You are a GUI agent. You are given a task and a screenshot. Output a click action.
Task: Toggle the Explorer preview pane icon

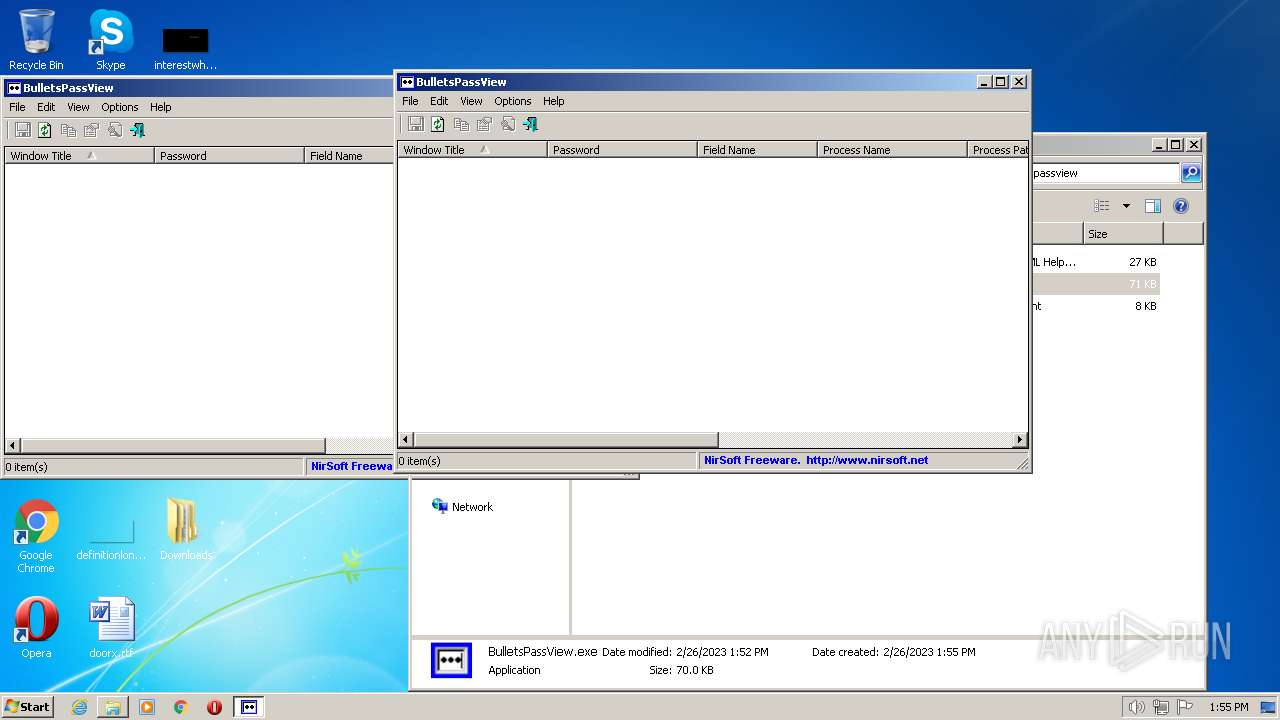[x=1153, y=206]
